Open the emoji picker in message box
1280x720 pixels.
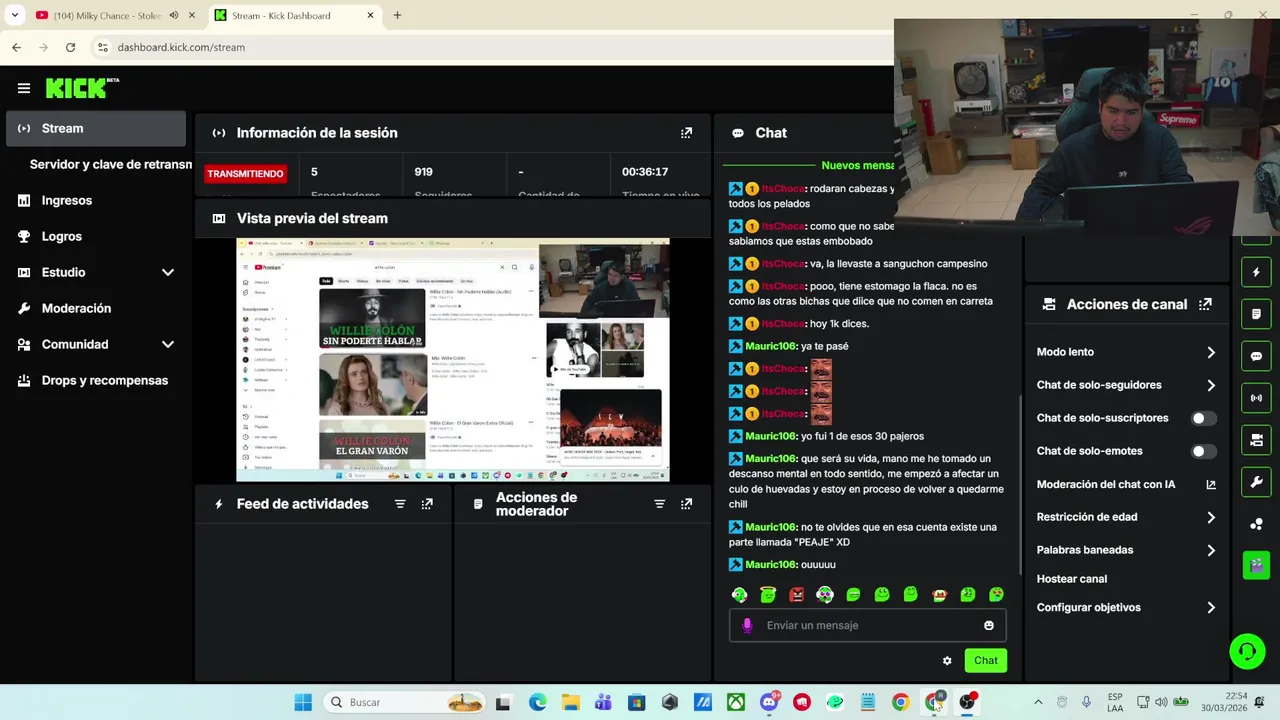(x=989, y=625)
